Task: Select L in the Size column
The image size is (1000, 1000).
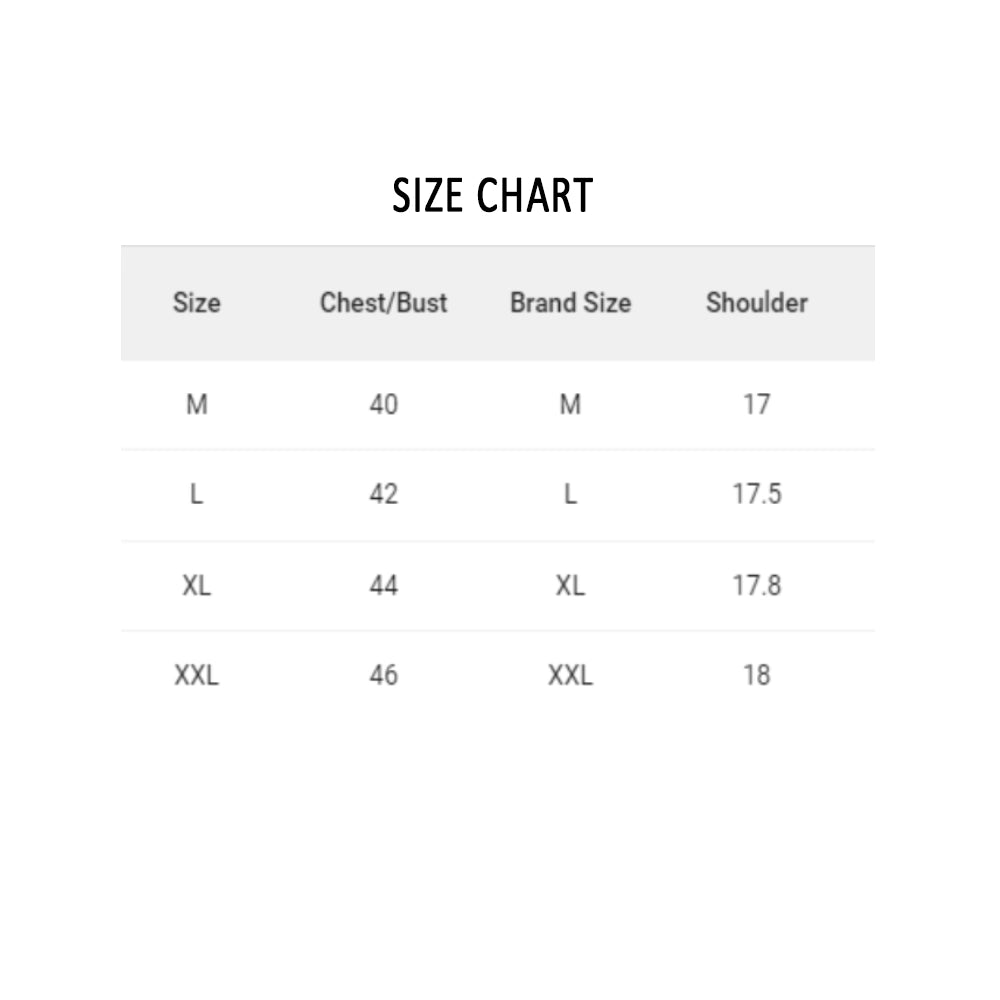Action: [x=197, y=495]
